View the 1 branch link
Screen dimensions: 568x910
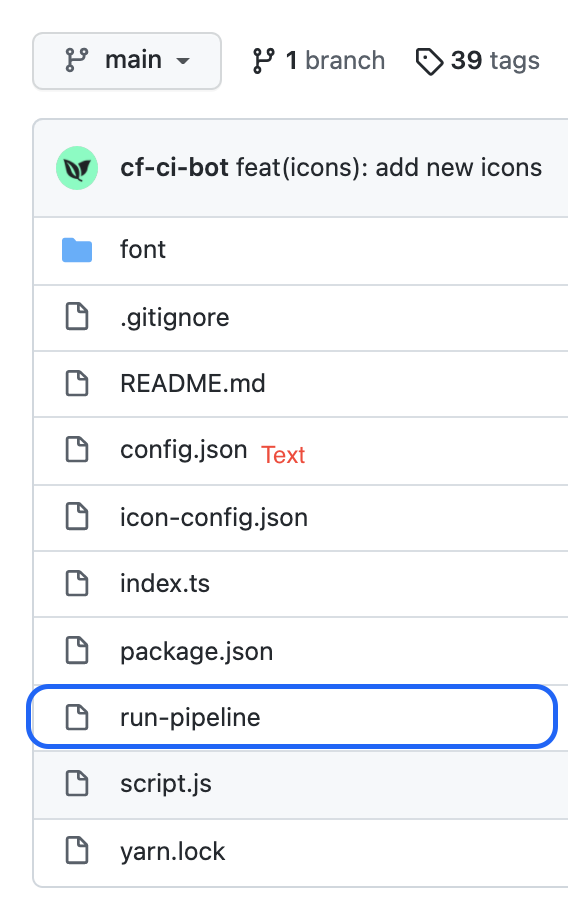pyautogui.click(x=319, y=61)
